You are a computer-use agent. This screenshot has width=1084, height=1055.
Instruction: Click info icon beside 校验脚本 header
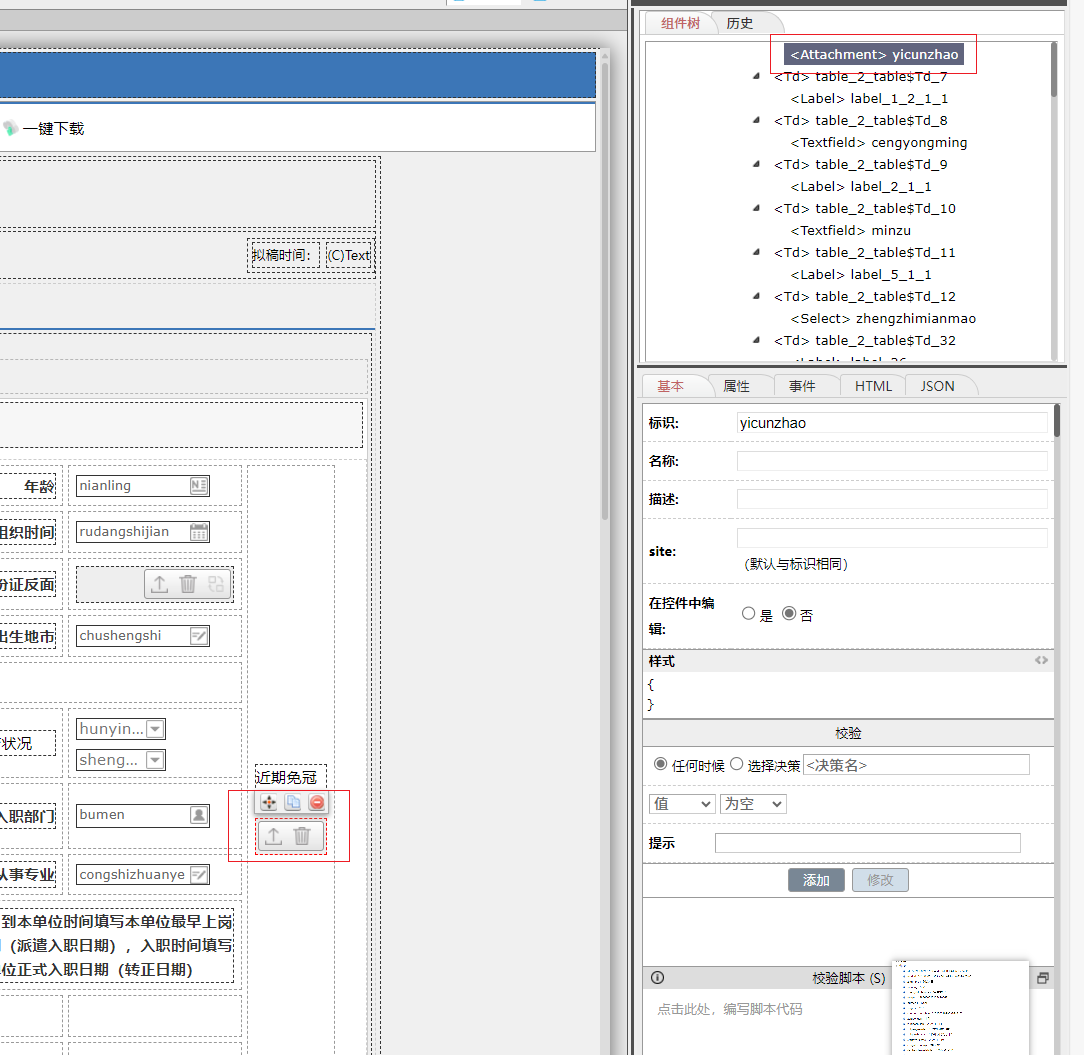click(657, 978)
